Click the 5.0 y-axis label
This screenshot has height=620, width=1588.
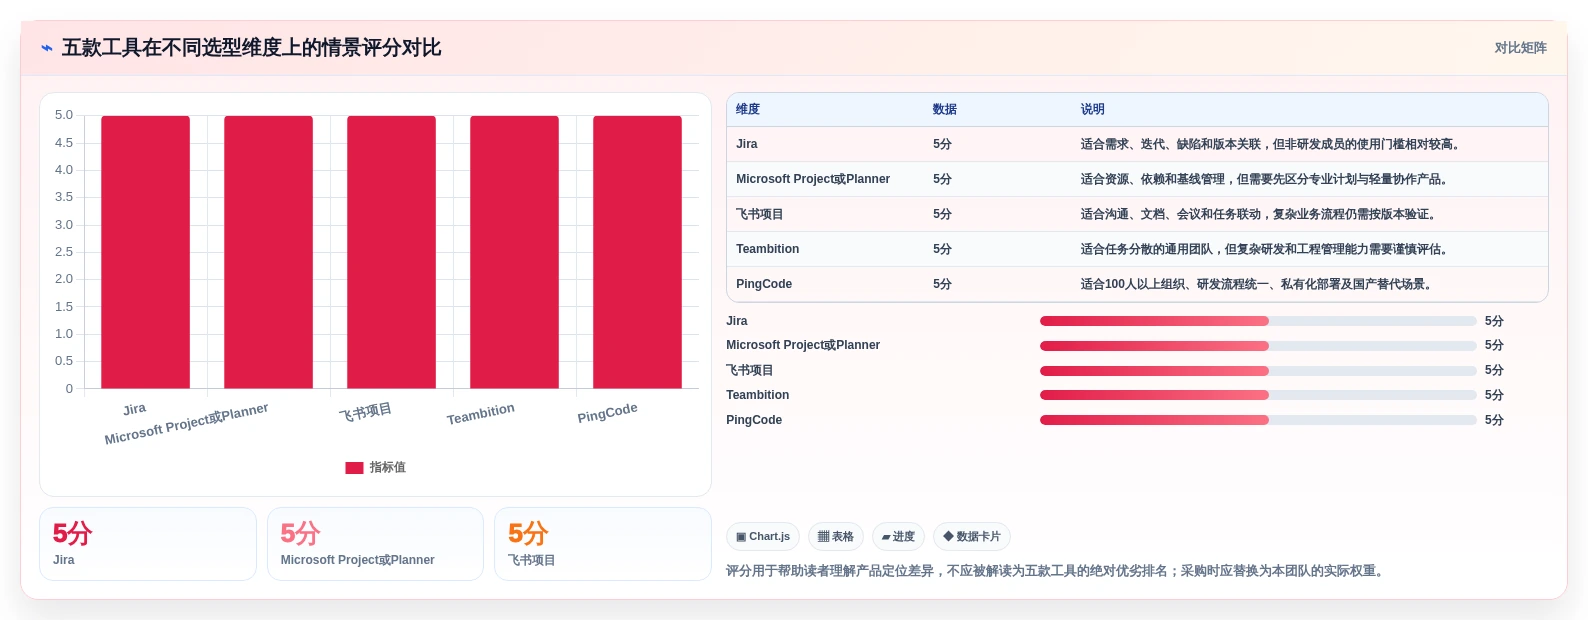coord(64,115)
